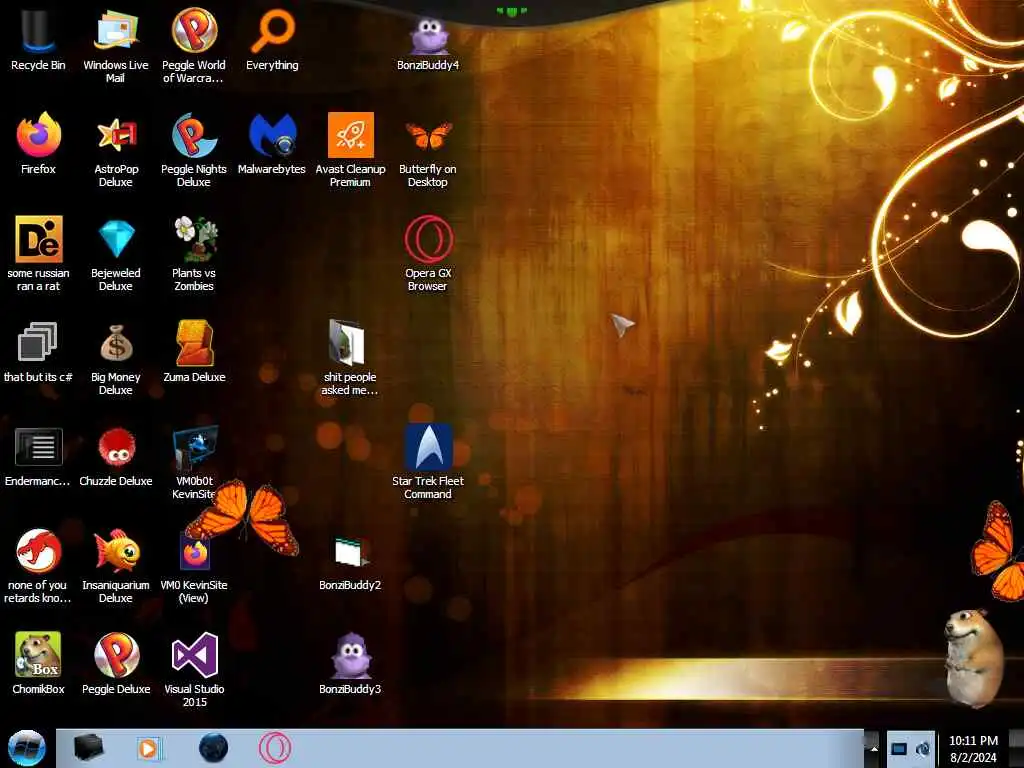Open Opera GX from the taskbar
Viewport: 1024px width, 768px height.
point(275,748)
